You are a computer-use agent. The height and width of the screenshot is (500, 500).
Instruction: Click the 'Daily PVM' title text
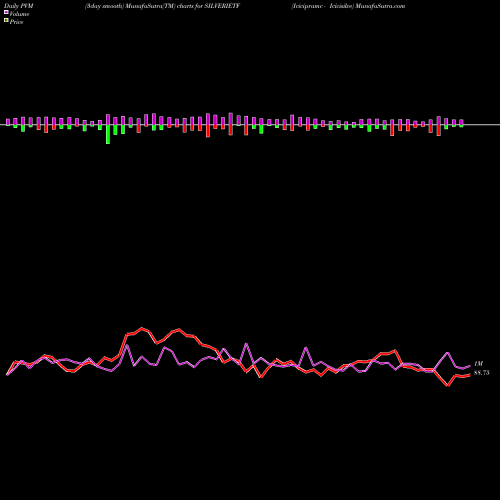pos(19,6)
